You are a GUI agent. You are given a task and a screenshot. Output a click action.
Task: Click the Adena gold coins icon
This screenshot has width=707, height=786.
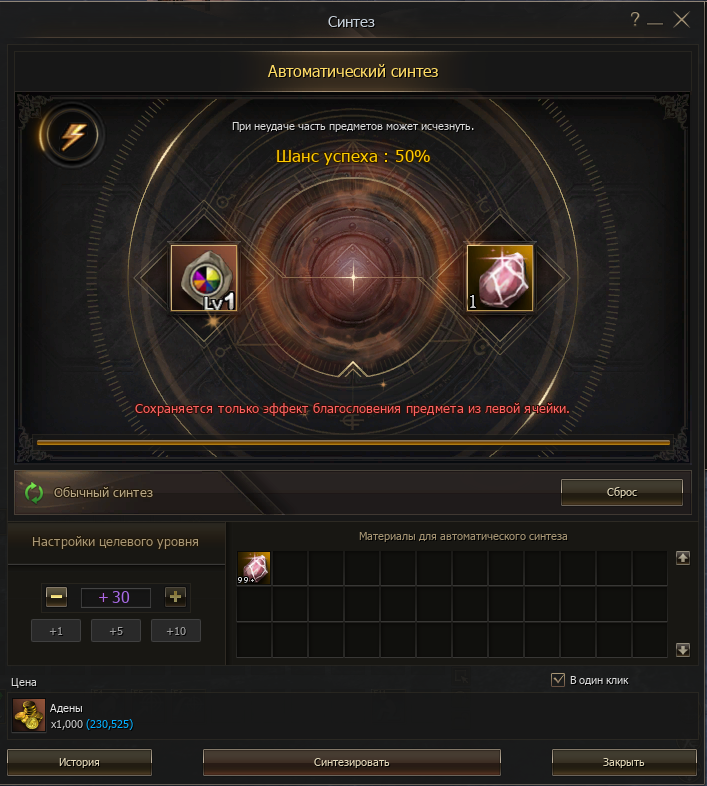pos(29,715)
